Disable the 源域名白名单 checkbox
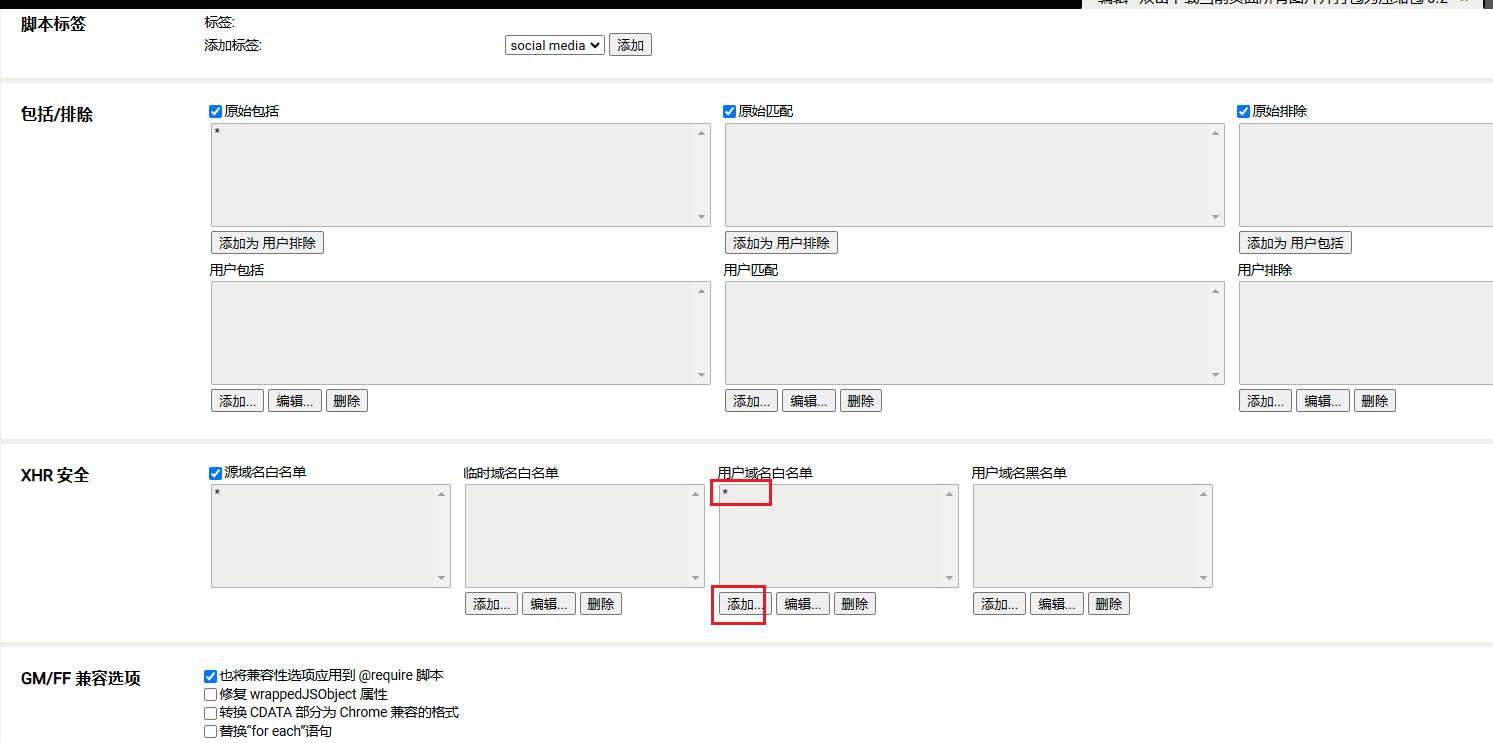 click(x=216, y=473)
